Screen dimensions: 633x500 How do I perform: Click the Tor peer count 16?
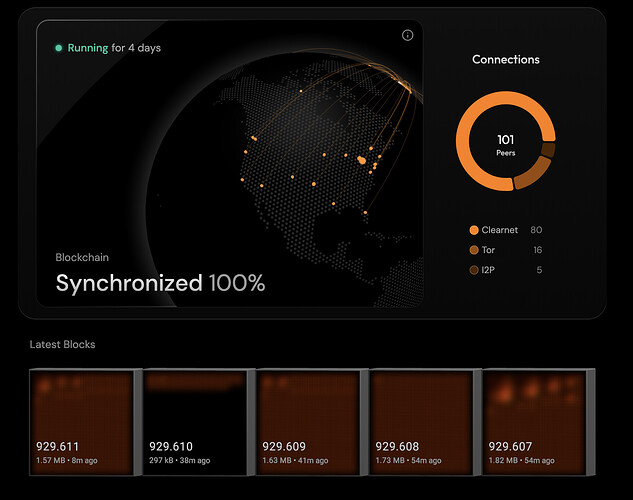[x=536, y=250]
